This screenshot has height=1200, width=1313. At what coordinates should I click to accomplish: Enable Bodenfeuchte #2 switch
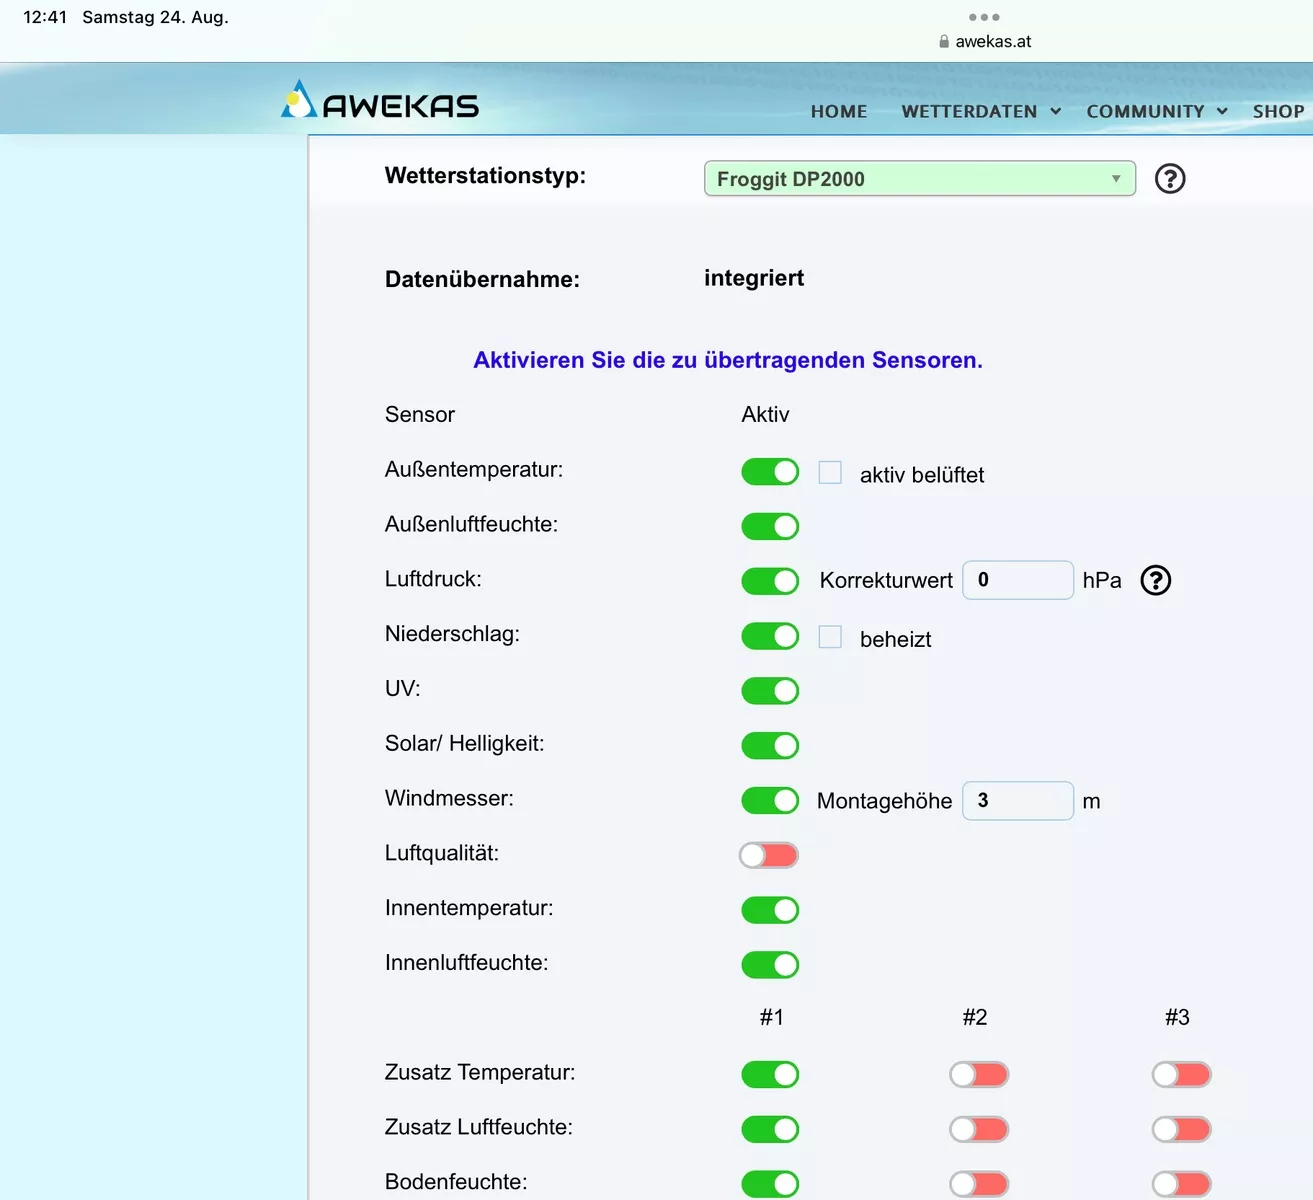click(x=979, y=1185)
